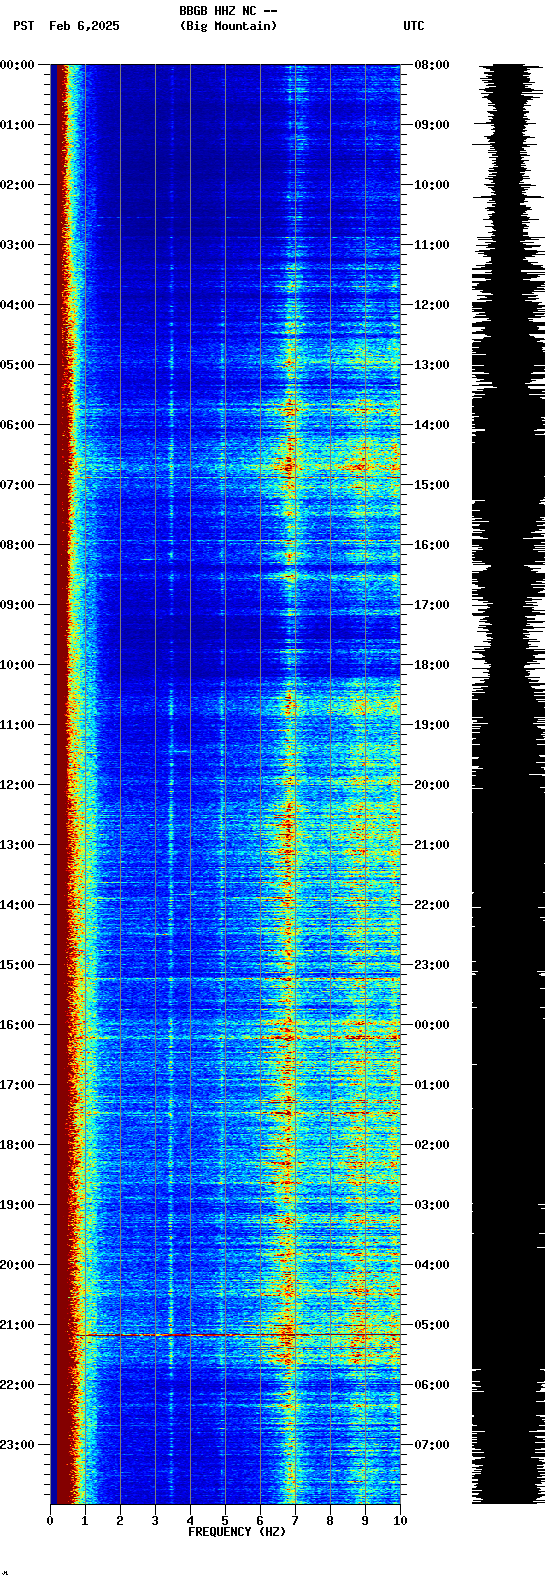Viewport: 552px width, 1584px height.
Task: Select 22:00 on the UTC time axis
Action: (431, 905)
